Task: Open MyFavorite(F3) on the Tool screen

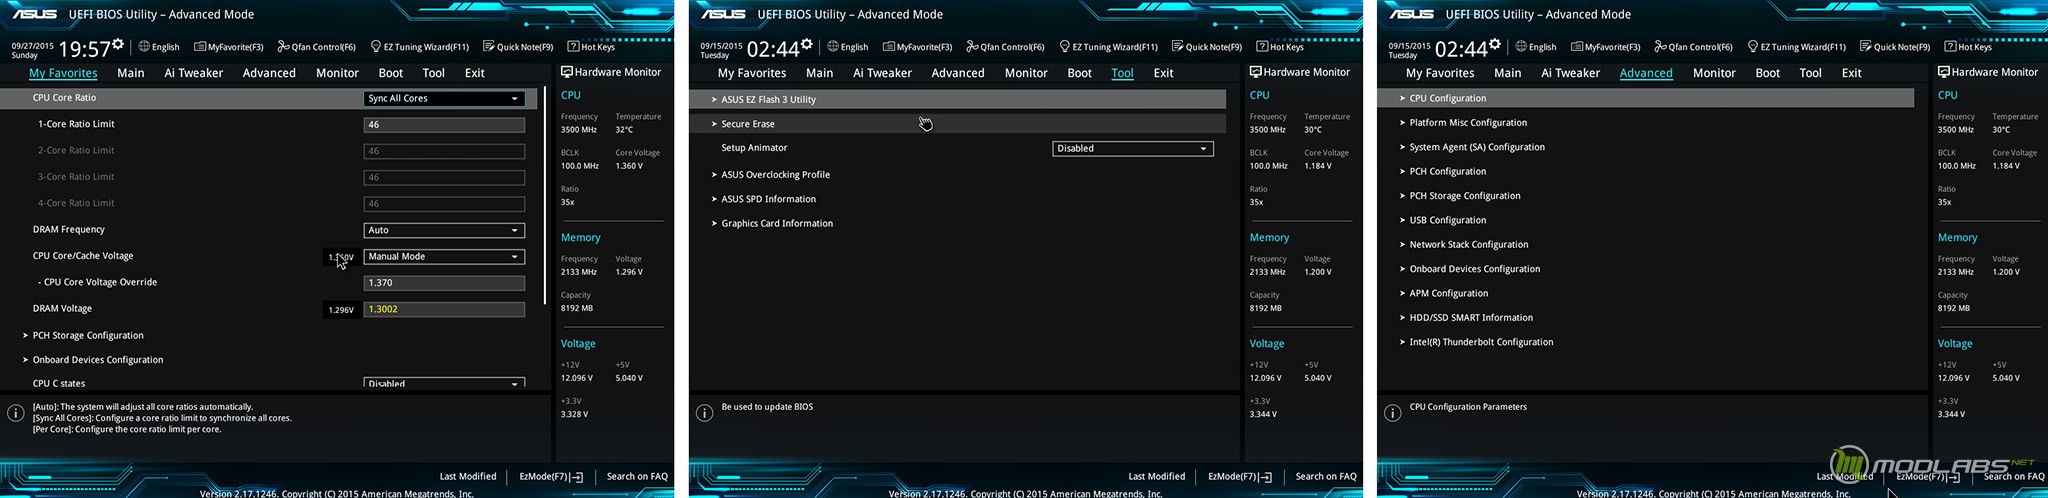Action: 918,47
